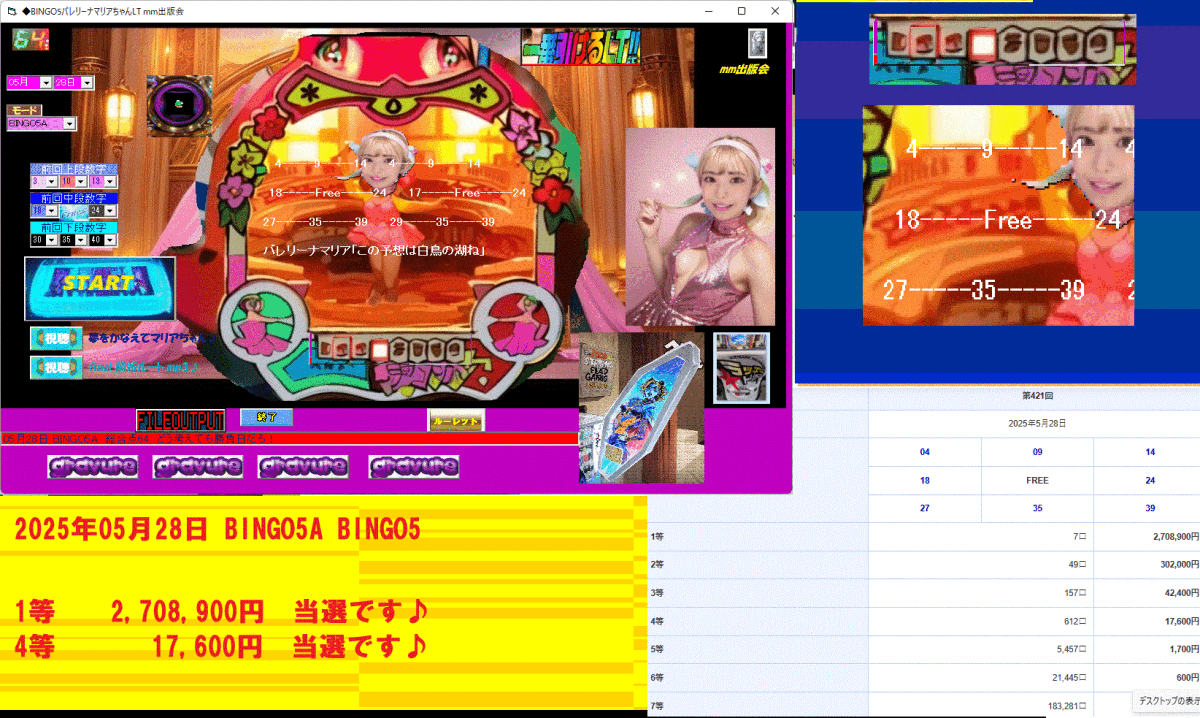Click the FILEOUTPUT button
This screenshot has height=718, width=1200.
[181, 420]
